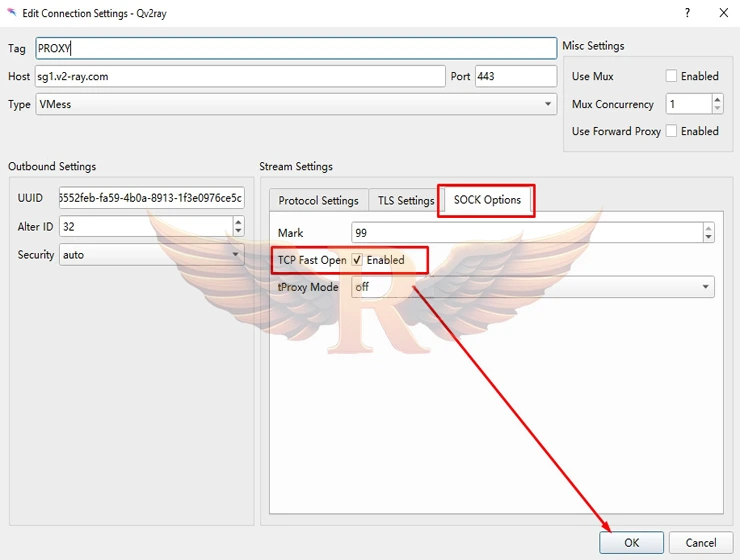
Task: Select the SOCK Options tab
Action: pos(487,200)
